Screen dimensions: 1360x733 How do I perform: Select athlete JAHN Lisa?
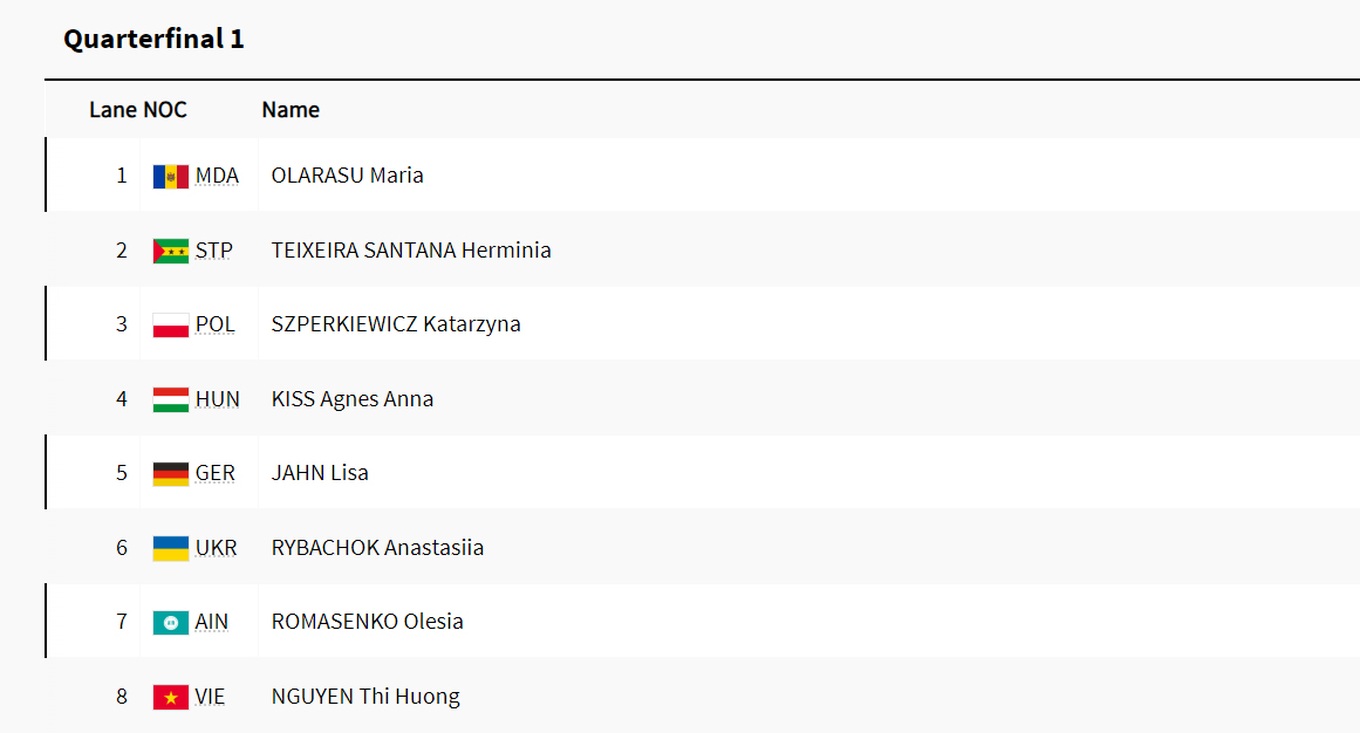pyautogui.click(x=320, y=472)
